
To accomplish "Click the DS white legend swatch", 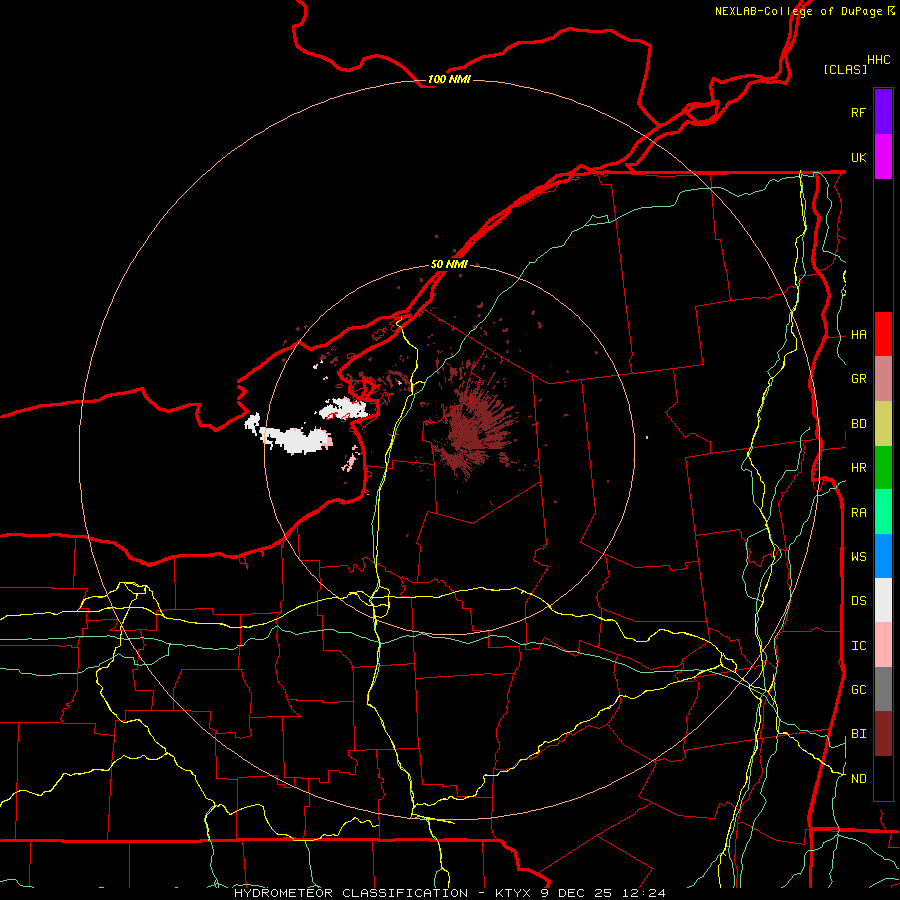I will [x=883, y=600].
